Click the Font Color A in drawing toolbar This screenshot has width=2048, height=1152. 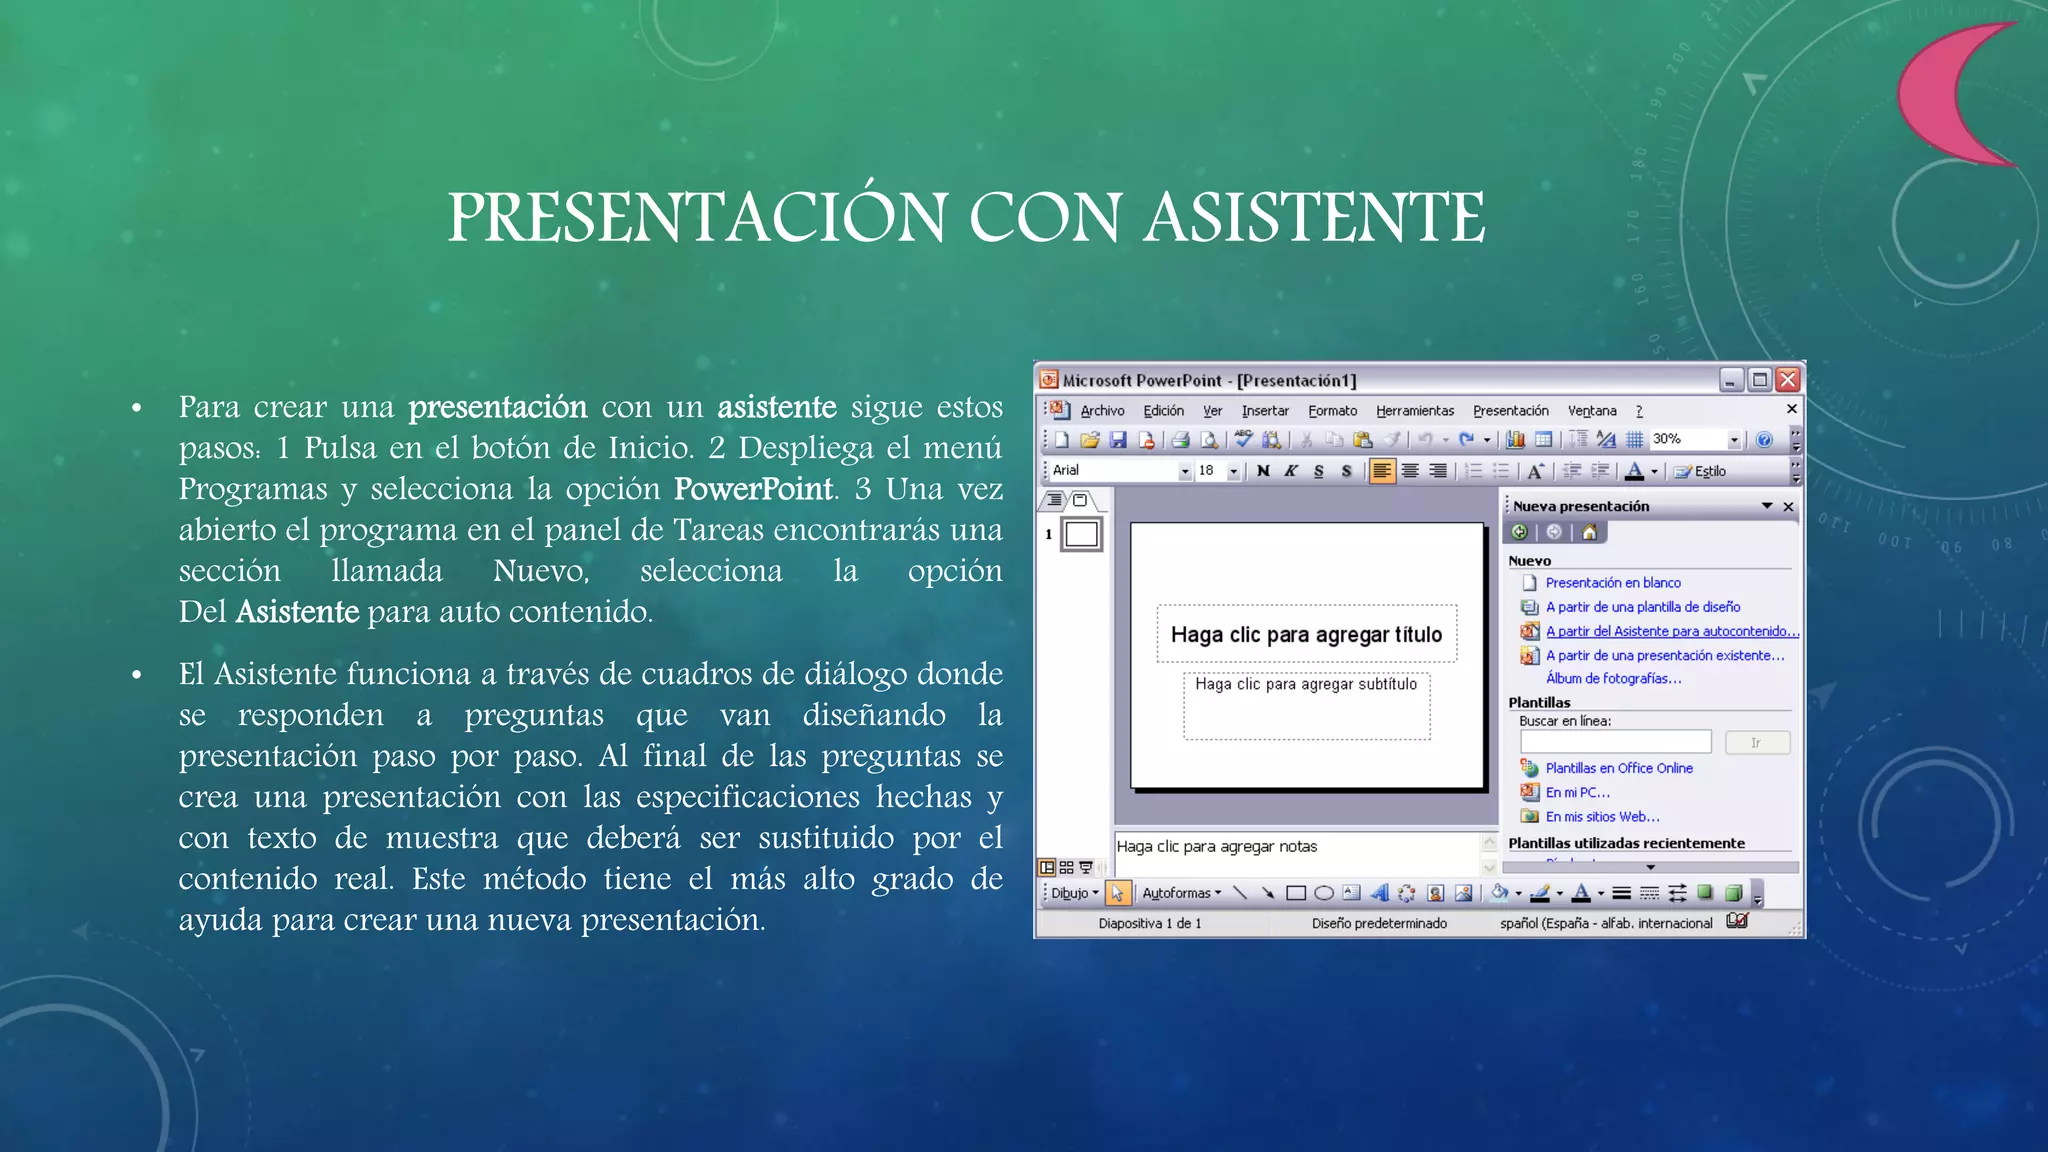pos(1581,893)
